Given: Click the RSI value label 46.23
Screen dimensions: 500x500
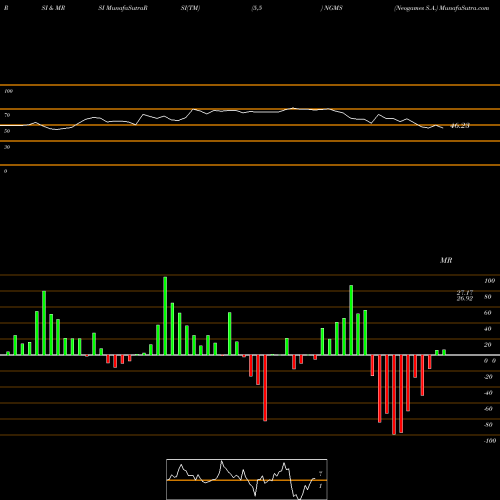Looking at the screenshot, I should tap(460, 126).
